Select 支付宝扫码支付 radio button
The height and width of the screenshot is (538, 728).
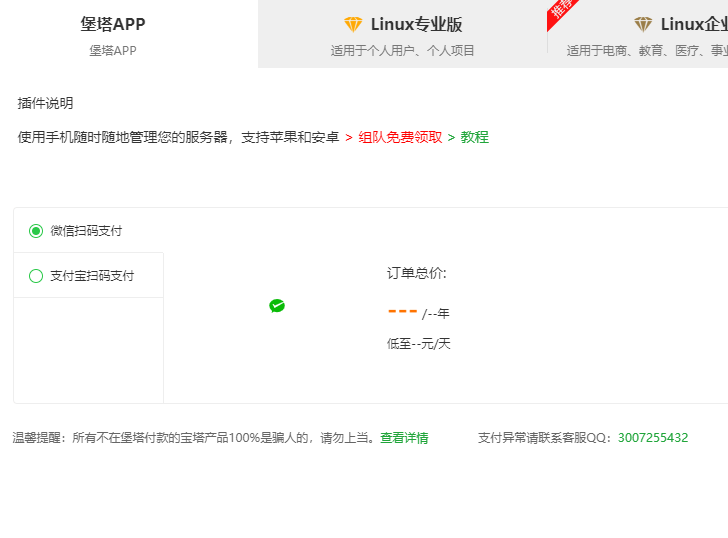pyautogui.click(x=36, y=276)
